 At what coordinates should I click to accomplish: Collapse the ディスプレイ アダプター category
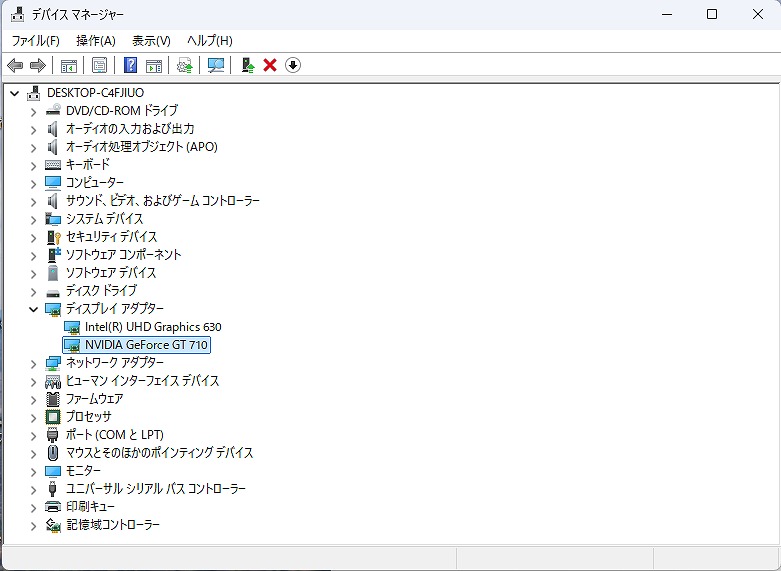pyautogui.click(x=33, y=309)
